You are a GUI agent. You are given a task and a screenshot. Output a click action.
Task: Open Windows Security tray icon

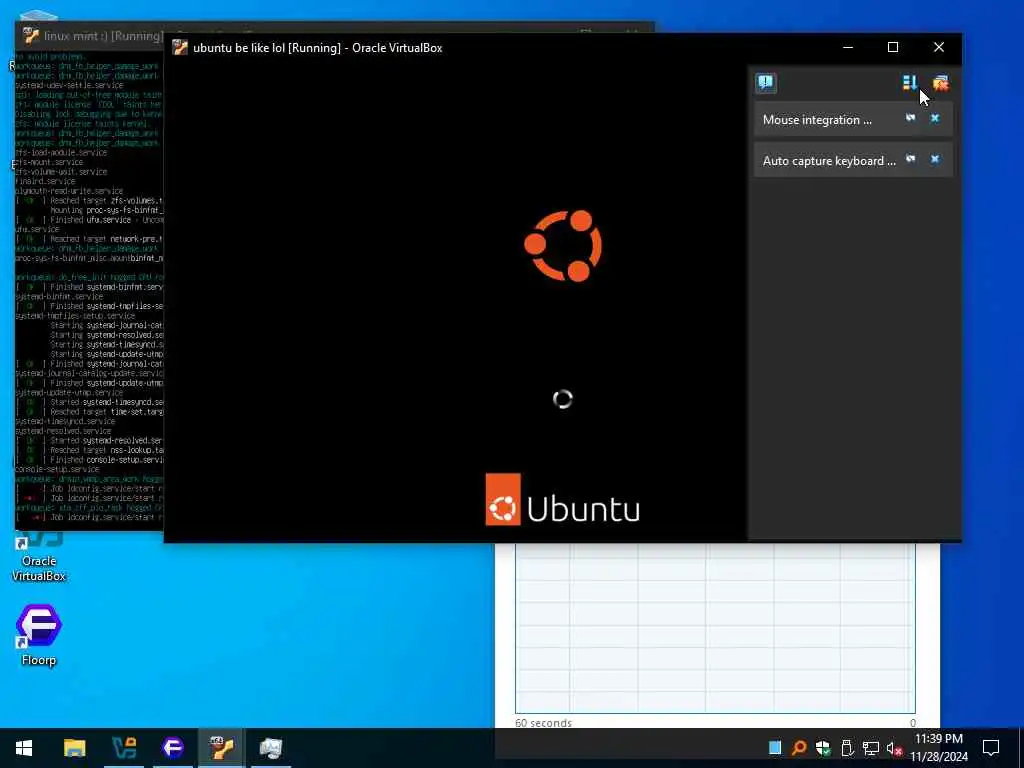click(x=823, y=748)
